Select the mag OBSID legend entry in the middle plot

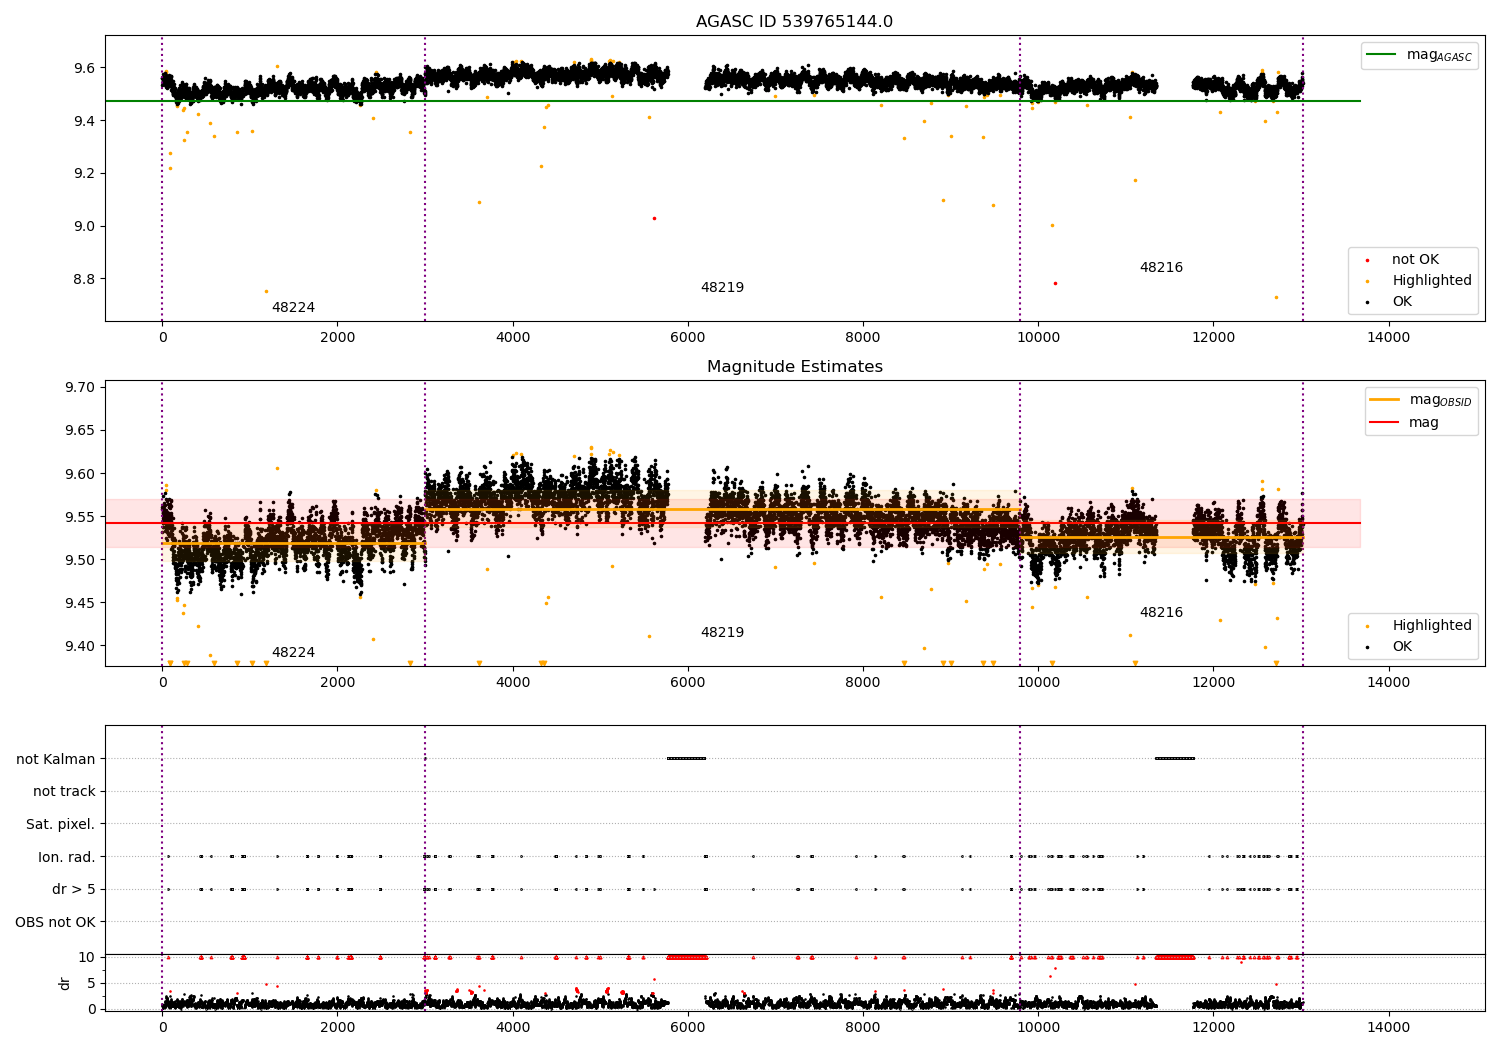click(x=1421, y=400)
